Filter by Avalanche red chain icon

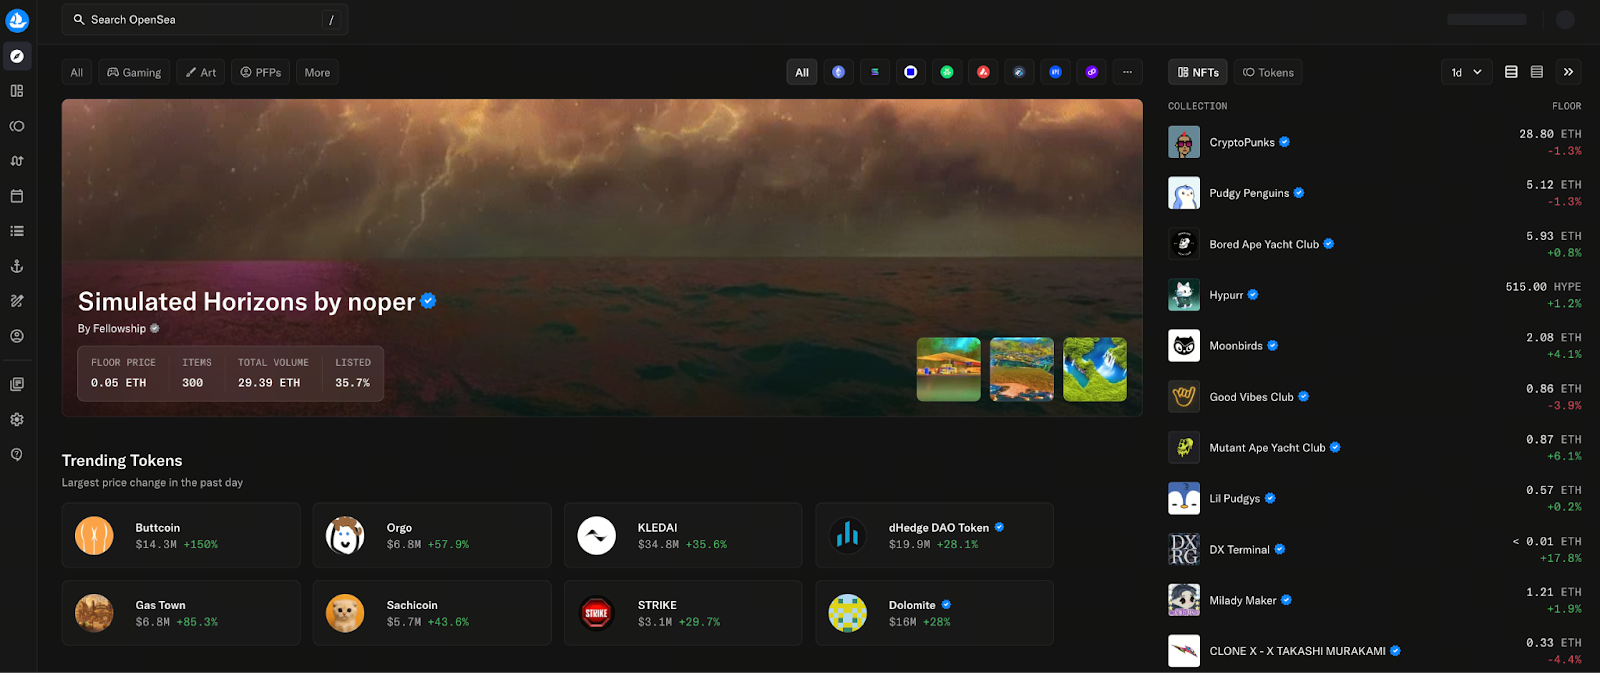pos(983,72)
